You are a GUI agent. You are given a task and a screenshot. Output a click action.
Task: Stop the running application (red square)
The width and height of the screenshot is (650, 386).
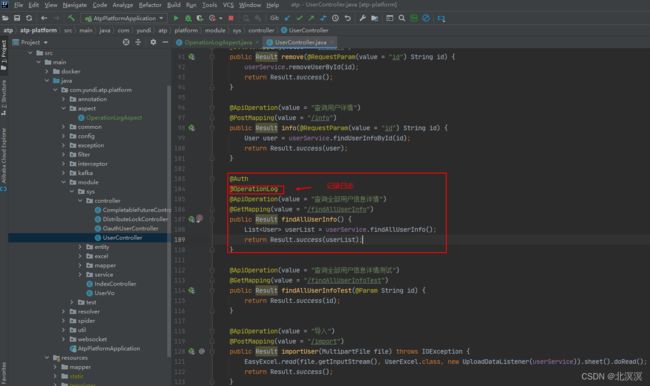click(x=231, y=18)
